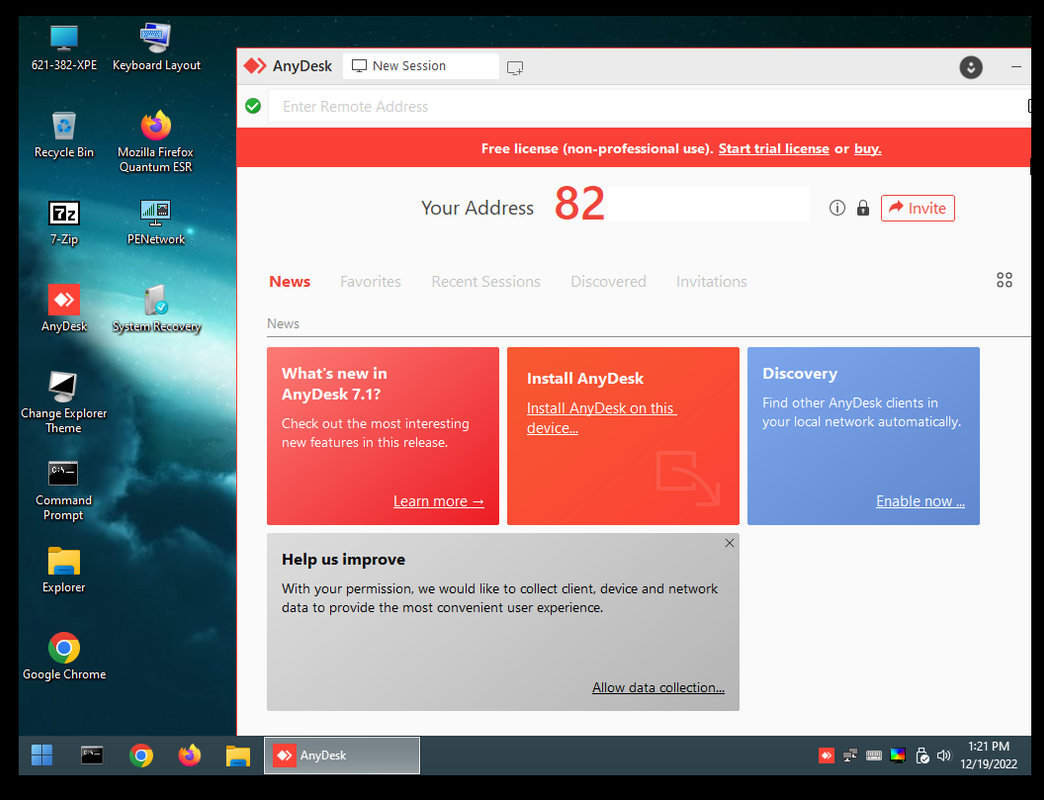This screenshot has width=1044, height=800.
Task: Close the Help us improve card
Action: click(729, 543)
